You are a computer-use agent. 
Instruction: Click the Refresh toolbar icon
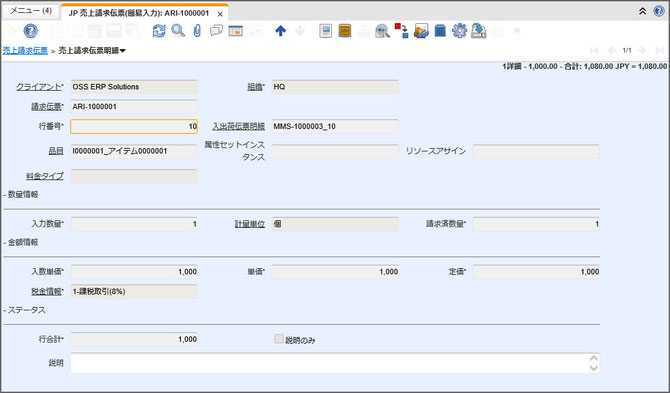pos(159,31)
